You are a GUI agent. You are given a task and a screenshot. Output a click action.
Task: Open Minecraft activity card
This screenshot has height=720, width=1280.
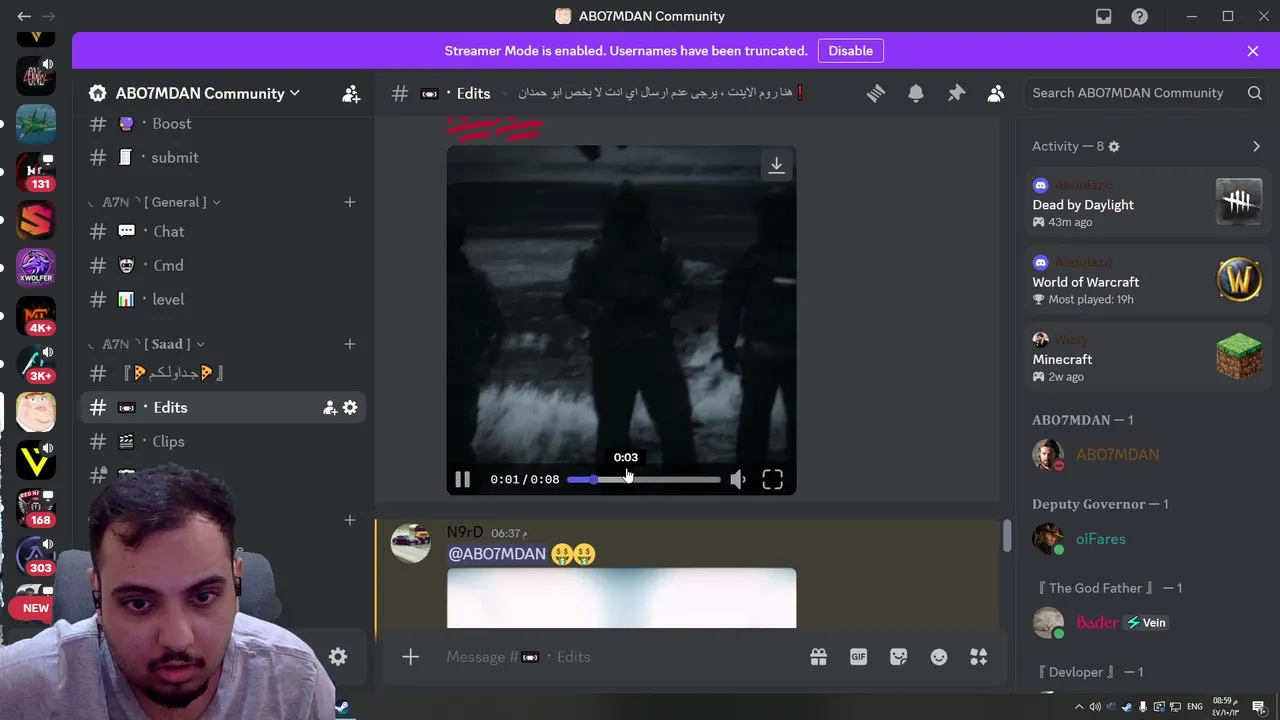coord(1148,358)
